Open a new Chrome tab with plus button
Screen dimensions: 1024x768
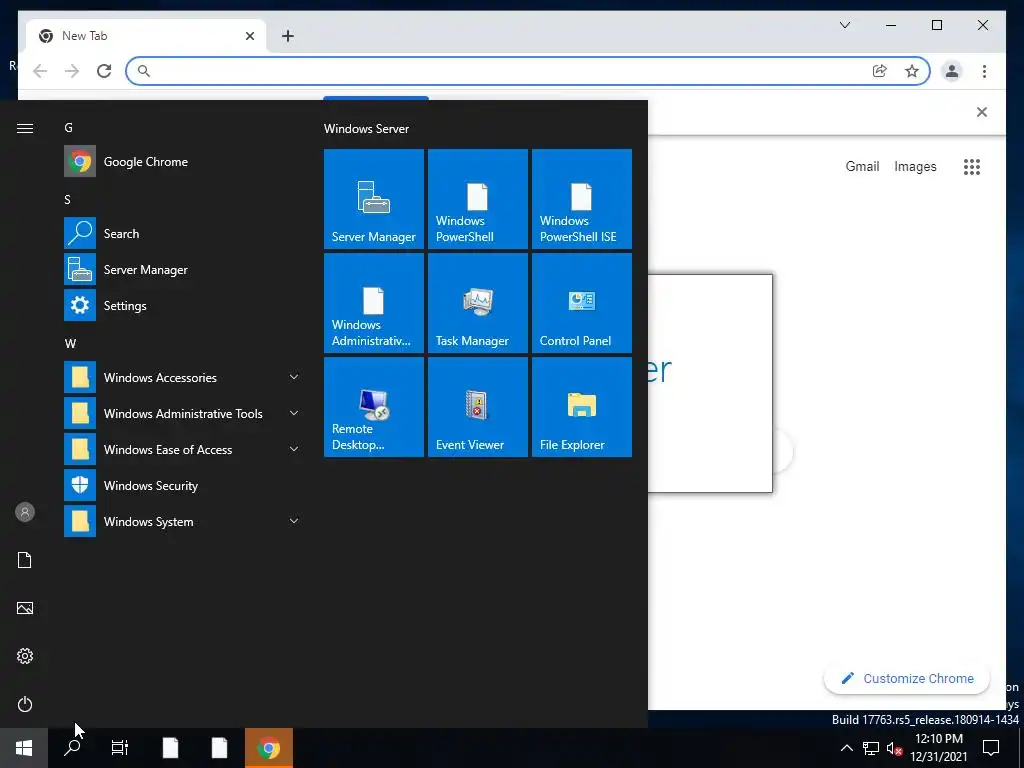287,36
